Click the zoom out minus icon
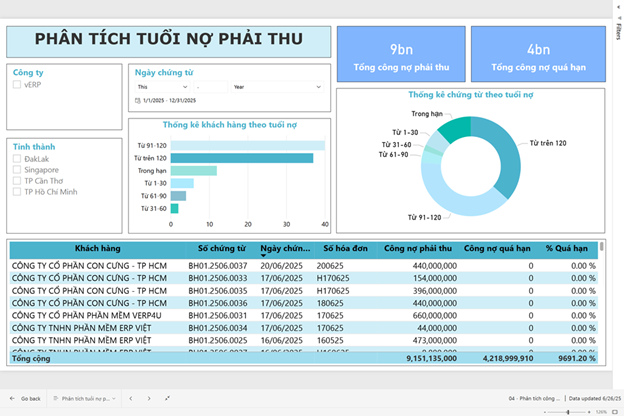 [547, 411]
